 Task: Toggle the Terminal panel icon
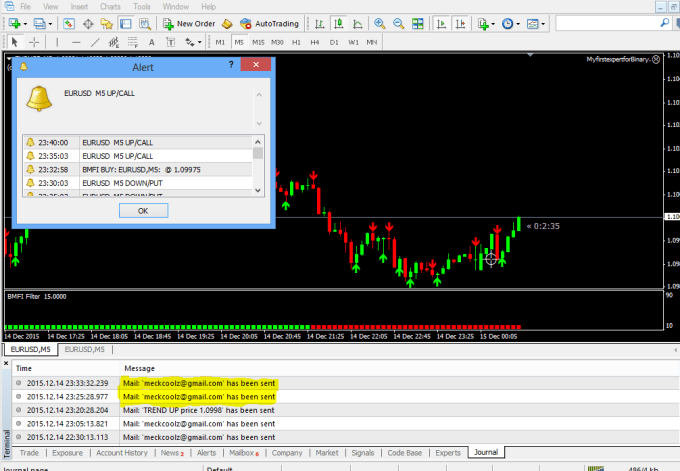pyautogui.click(x=126, y=23)
